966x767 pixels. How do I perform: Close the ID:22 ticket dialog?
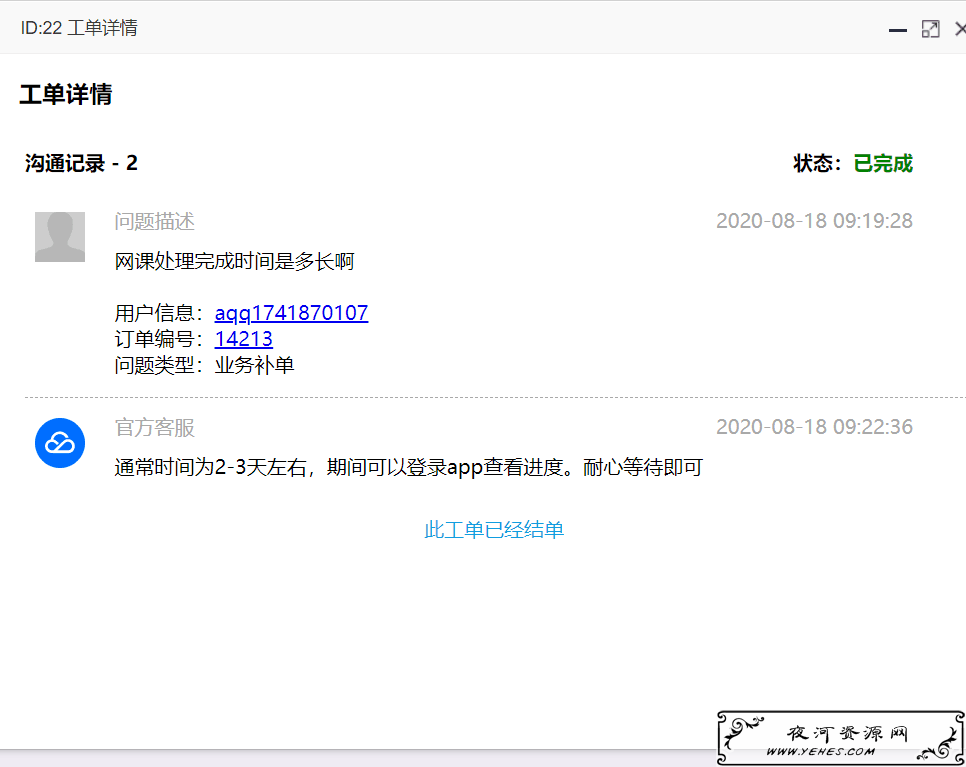click(960, 29)
